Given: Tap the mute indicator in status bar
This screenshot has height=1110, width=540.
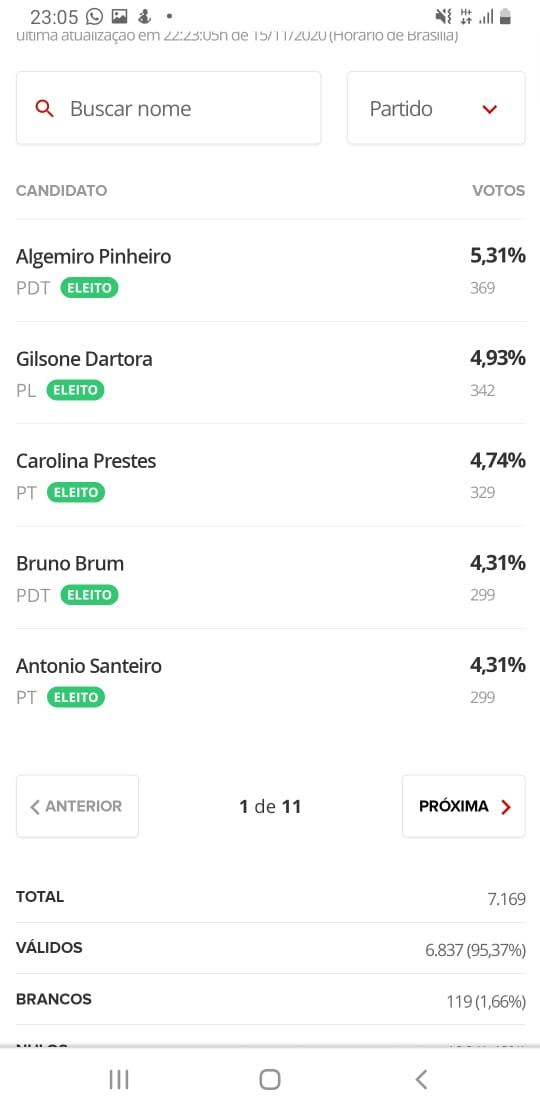Looking at the screenshot, I should click(444, 16).
